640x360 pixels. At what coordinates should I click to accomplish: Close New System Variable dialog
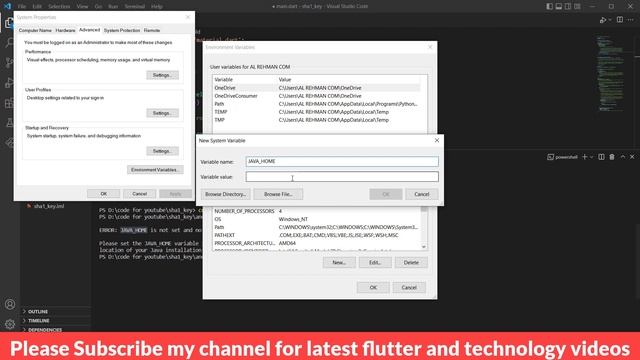(437, 140)
